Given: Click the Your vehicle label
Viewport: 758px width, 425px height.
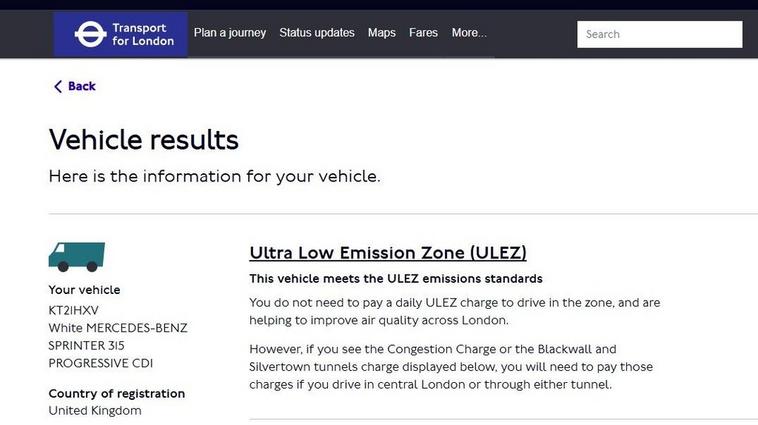Looking at the screenshot, I should (x=84, y=290).
